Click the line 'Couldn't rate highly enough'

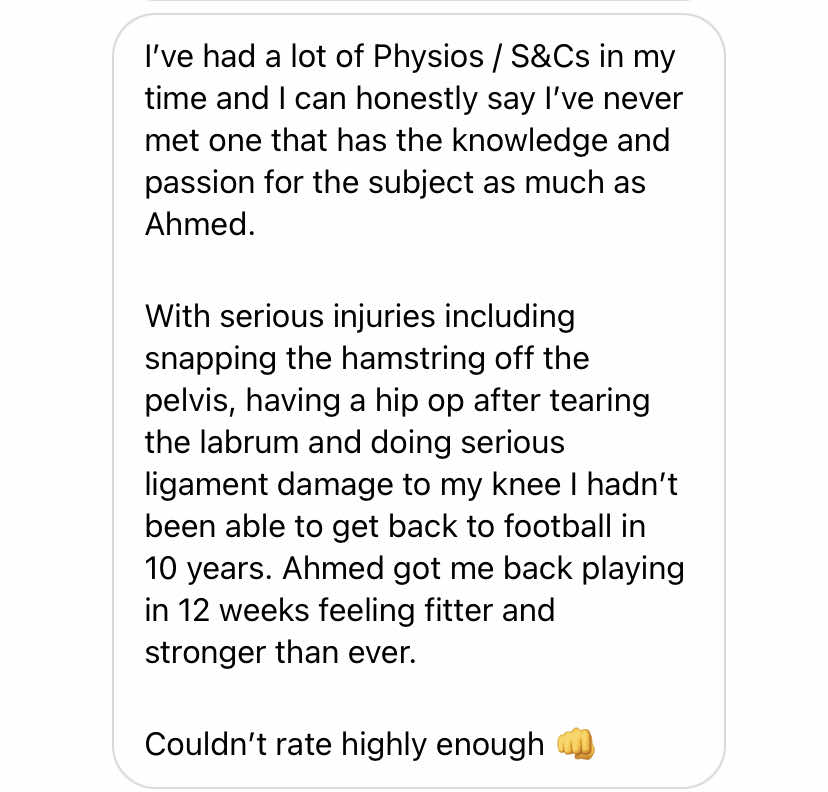click(344, 744)
